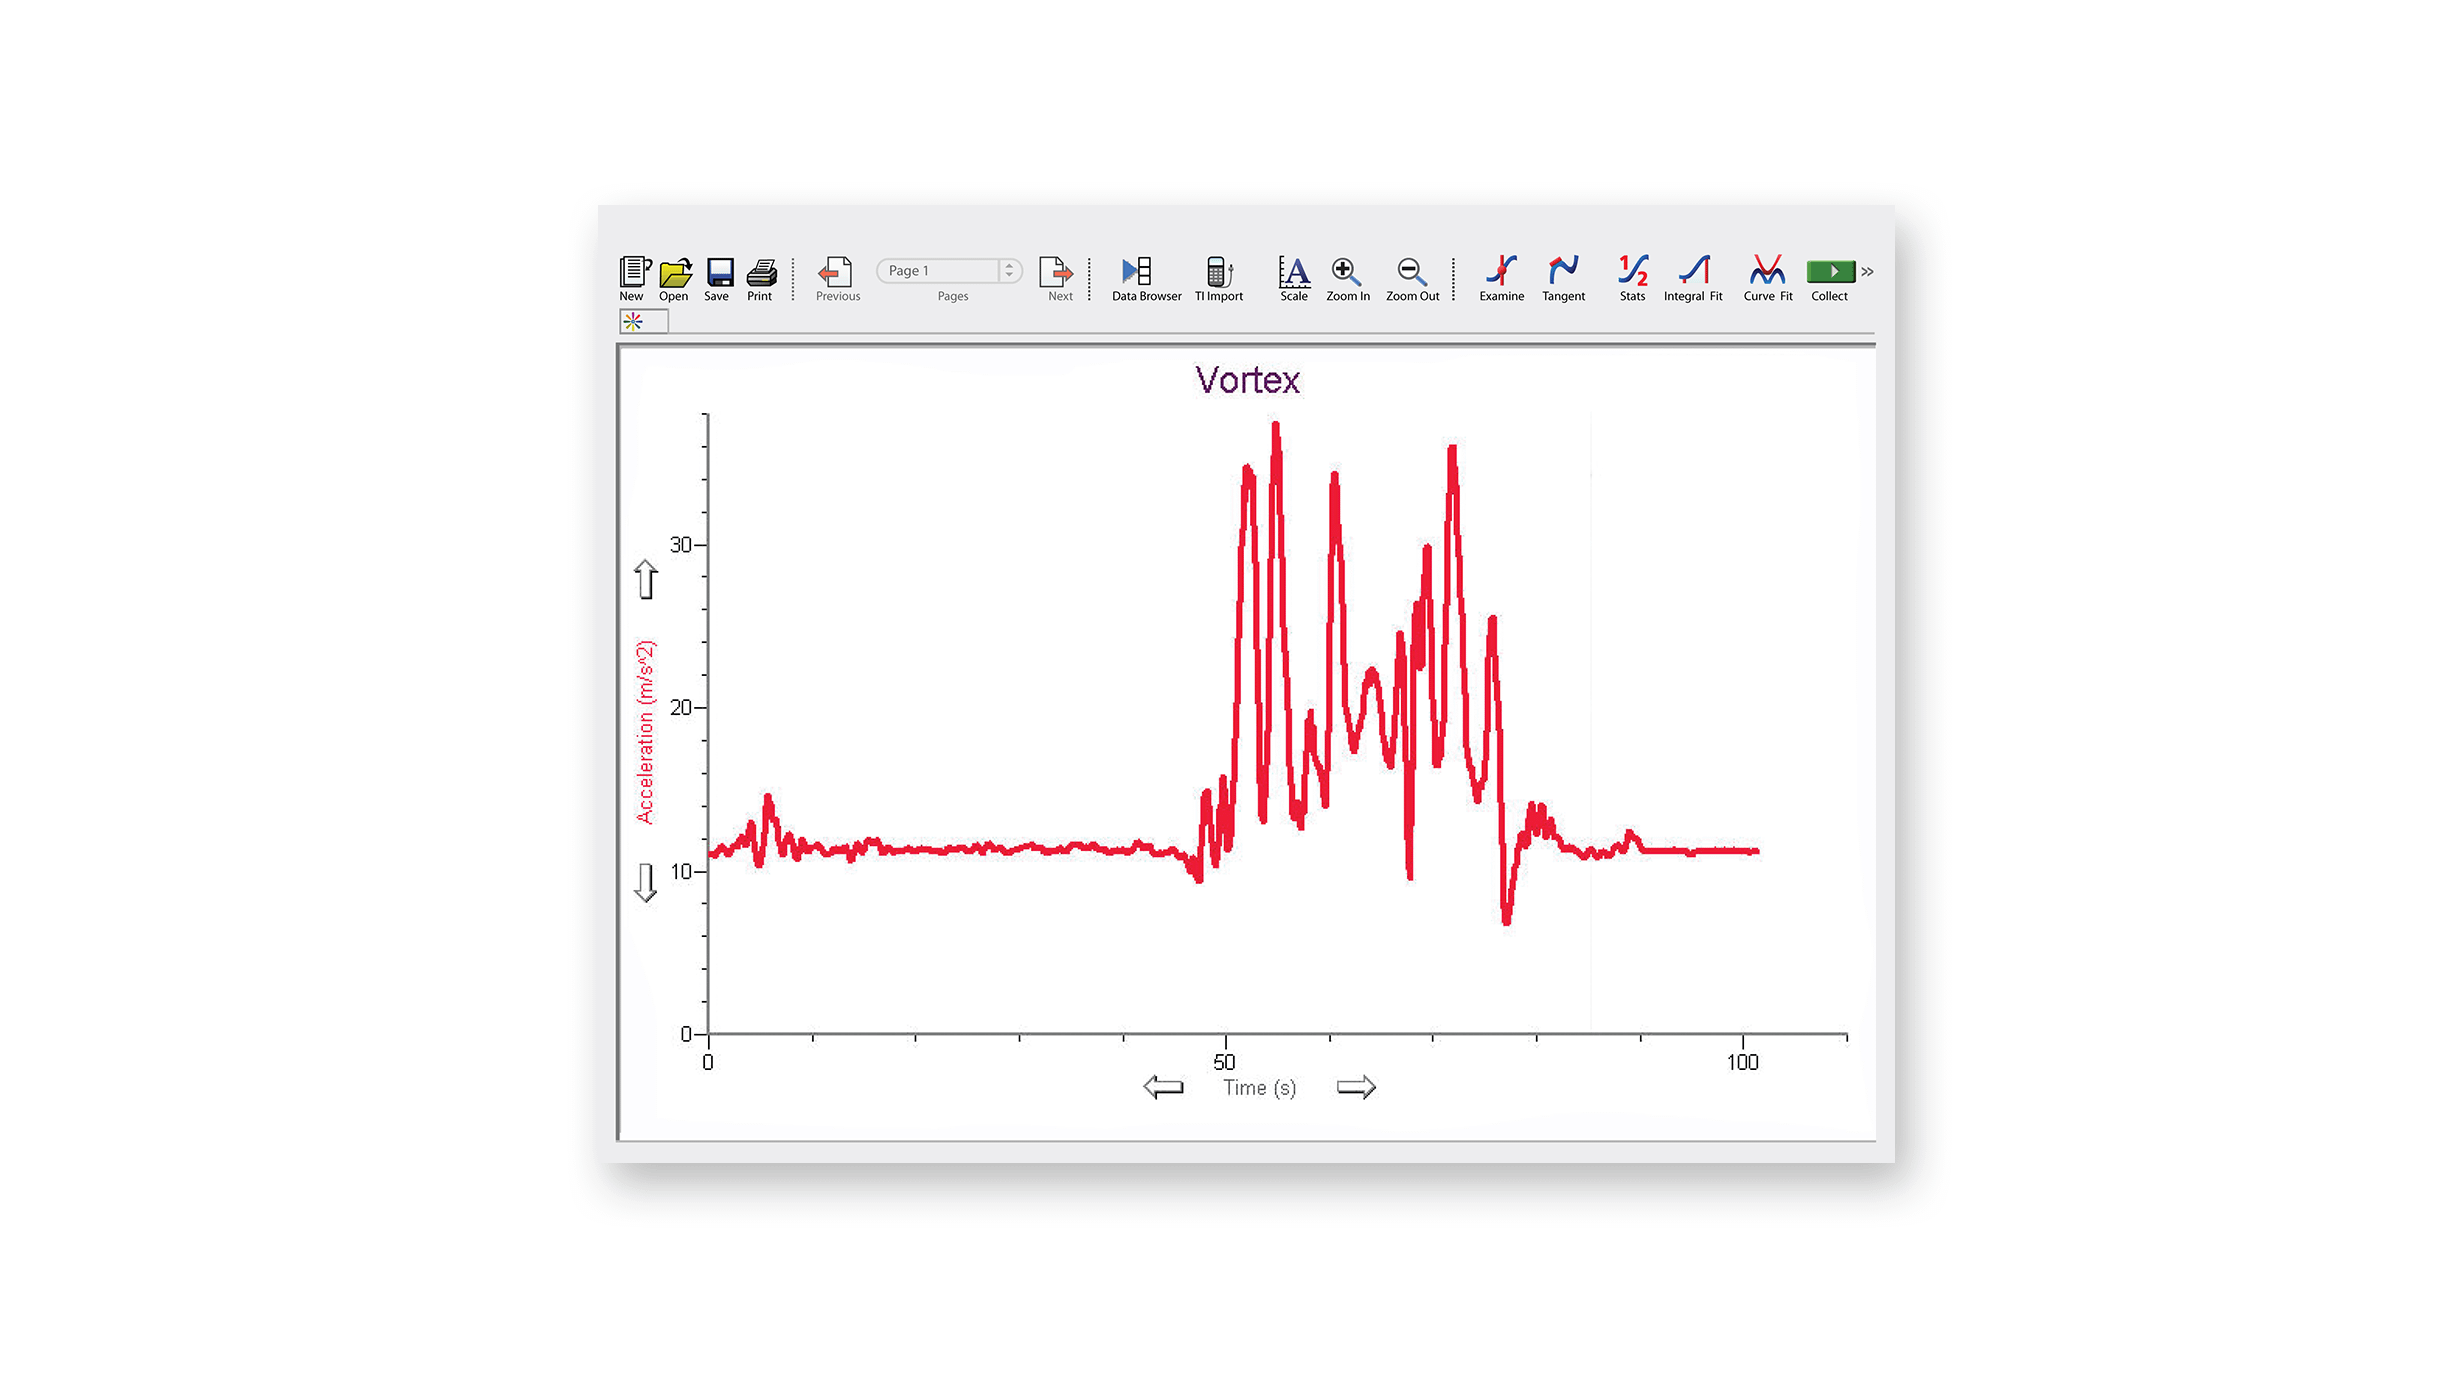The width and height of the screenshot is (2443, 1374).
Task: Expand the toolbar overflow chevron
Action: (x=1867, y=272)
